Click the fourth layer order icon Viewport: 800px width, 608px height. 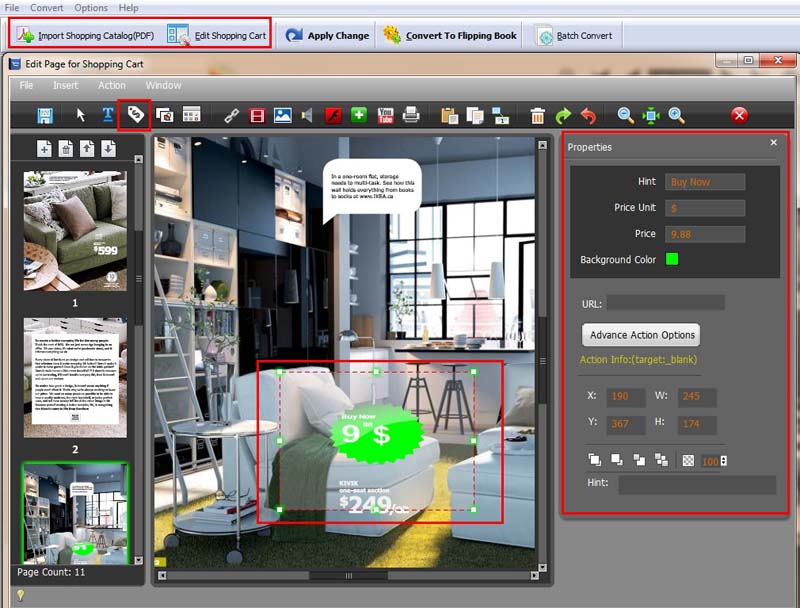point(662,460)
